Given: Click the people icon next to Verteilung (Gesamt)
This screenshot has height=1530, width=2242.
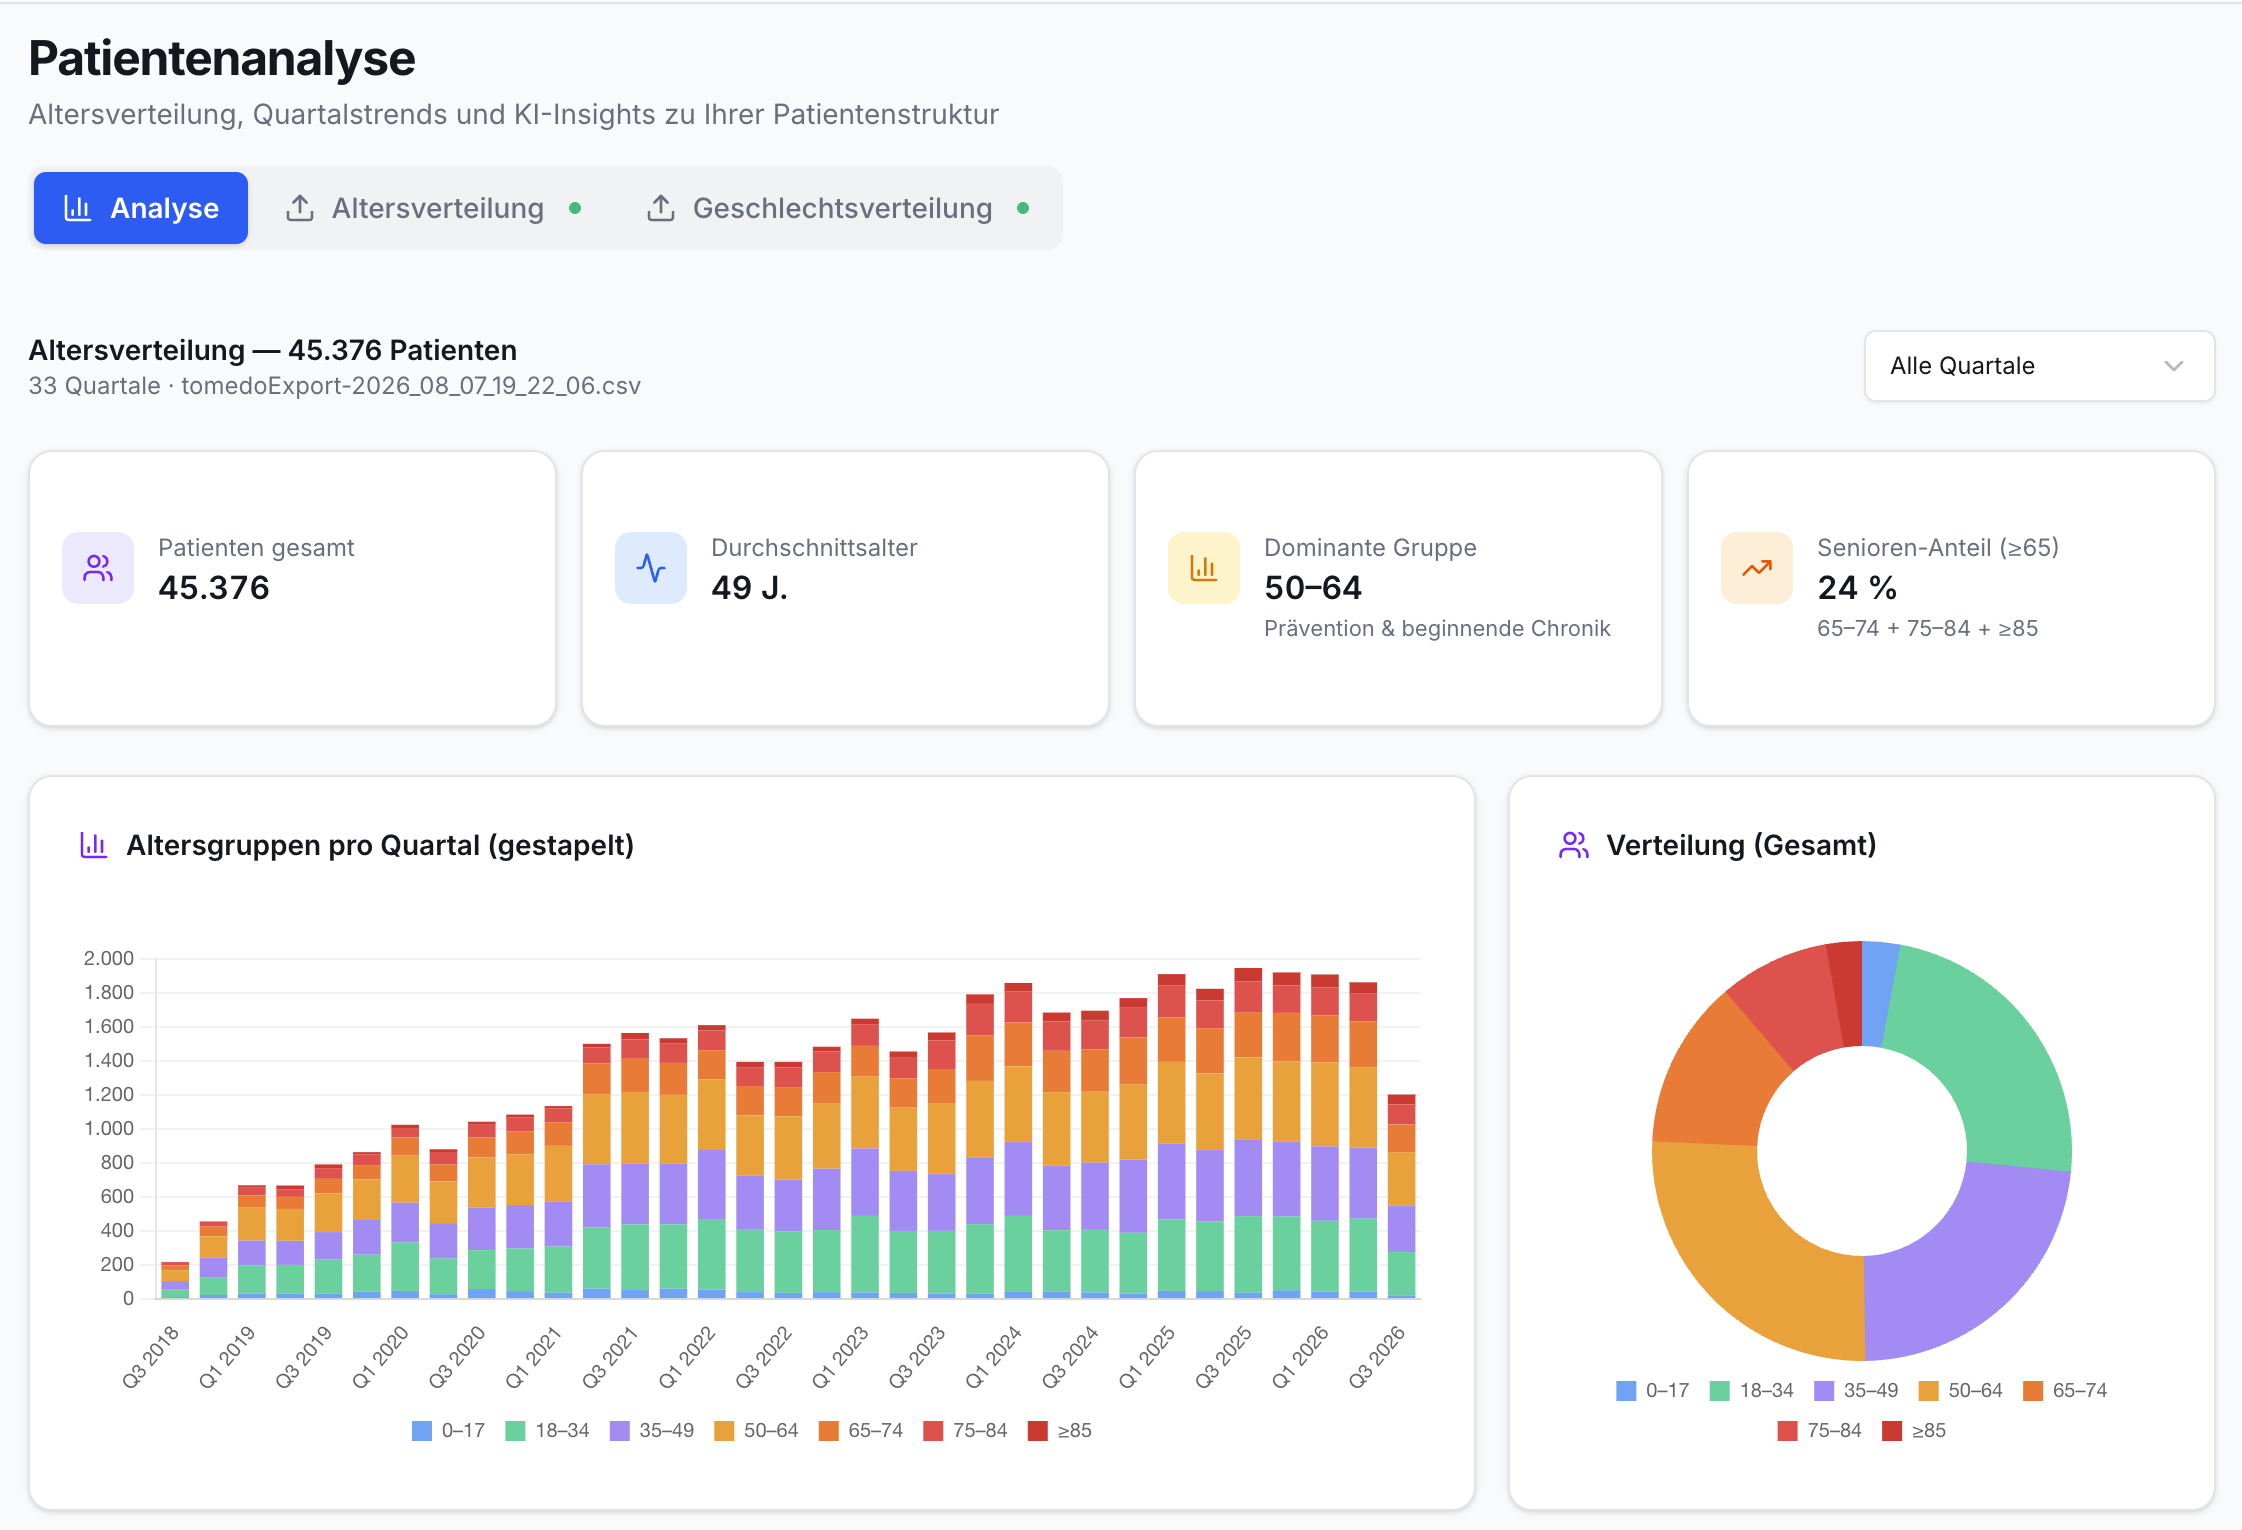Looking at the screenshot, I should click(1574, 845).
